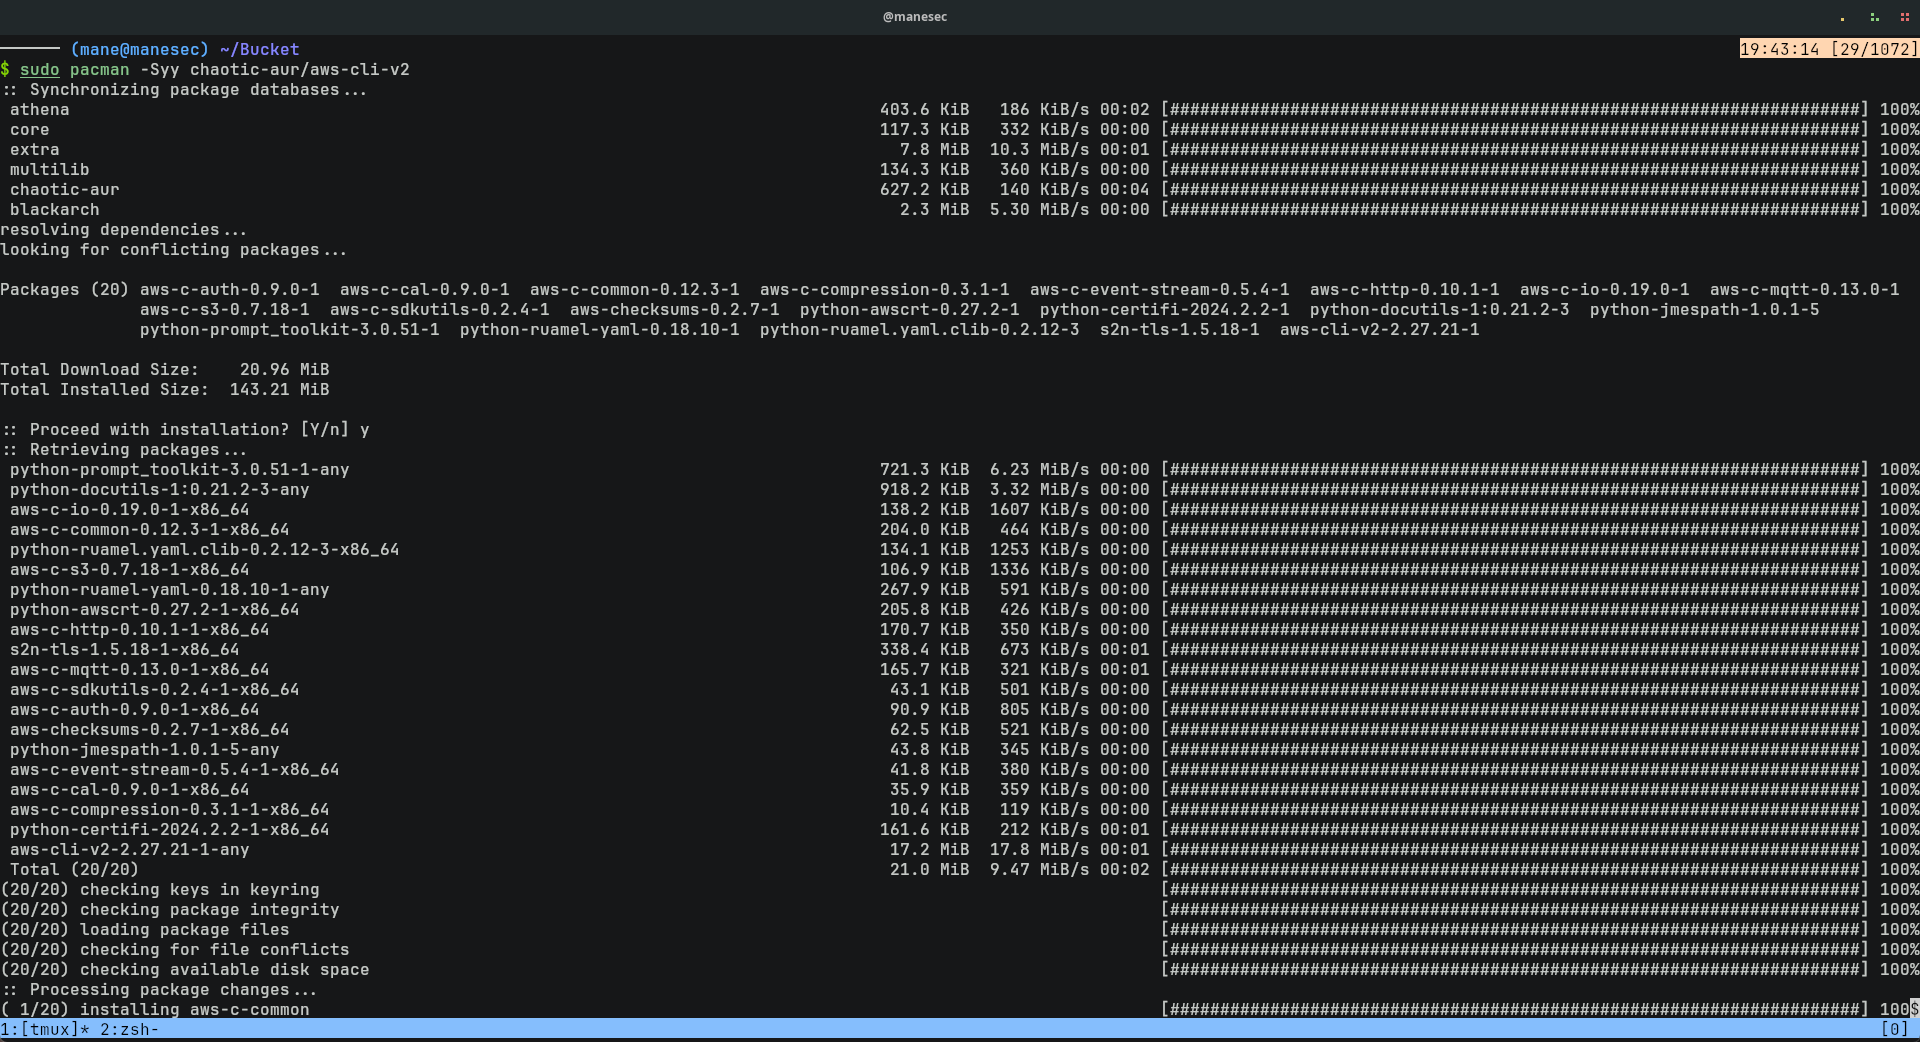
Task: Click the progress bar on blackarch database row
Action: click(1514, 209)
